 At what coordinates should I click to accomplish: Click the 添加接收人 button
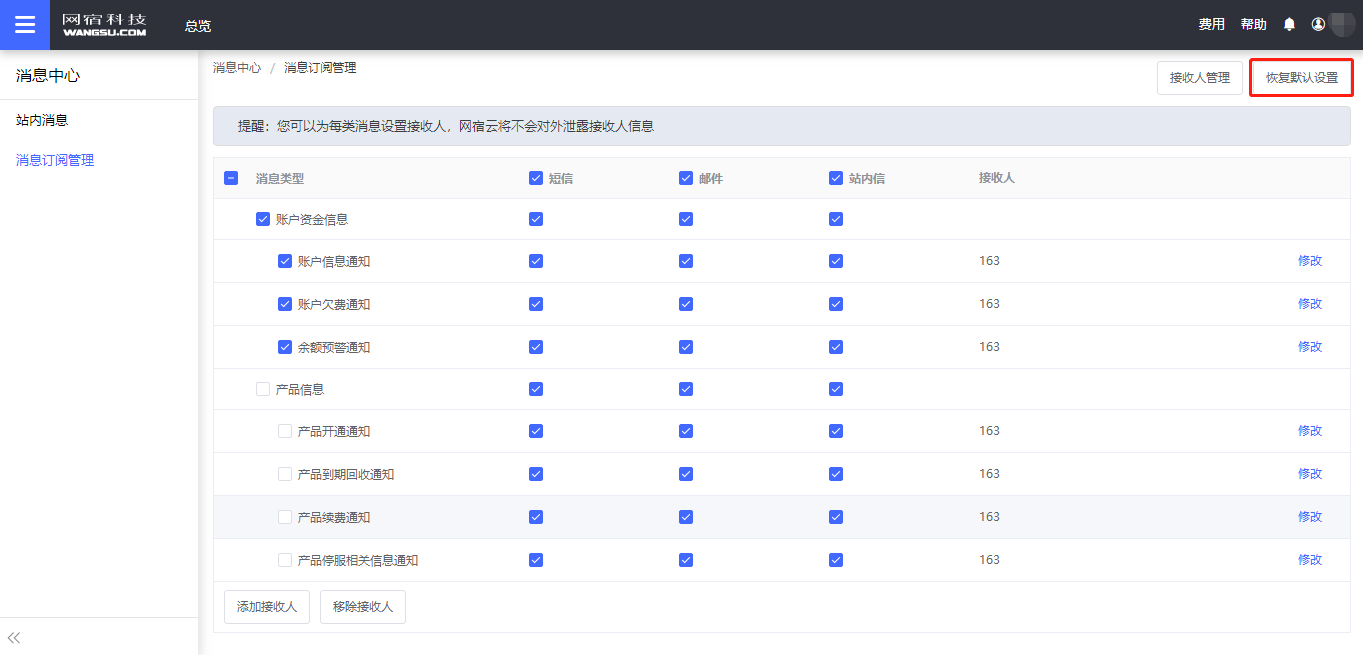coord(267,607)
